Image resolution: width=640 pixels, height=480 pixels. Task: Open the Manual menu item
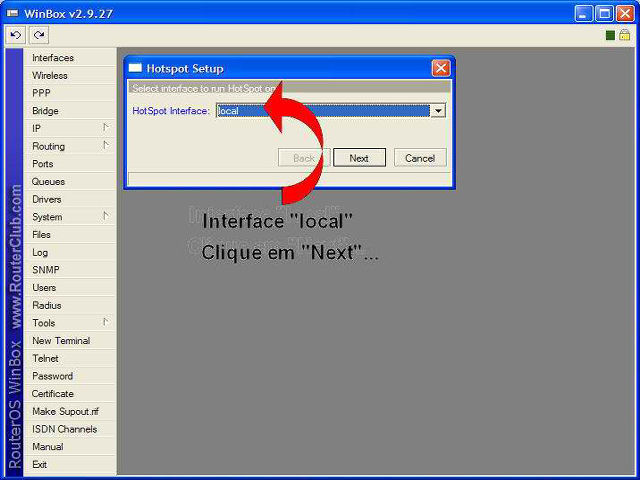pyautogui.click(x=70, y=447)
